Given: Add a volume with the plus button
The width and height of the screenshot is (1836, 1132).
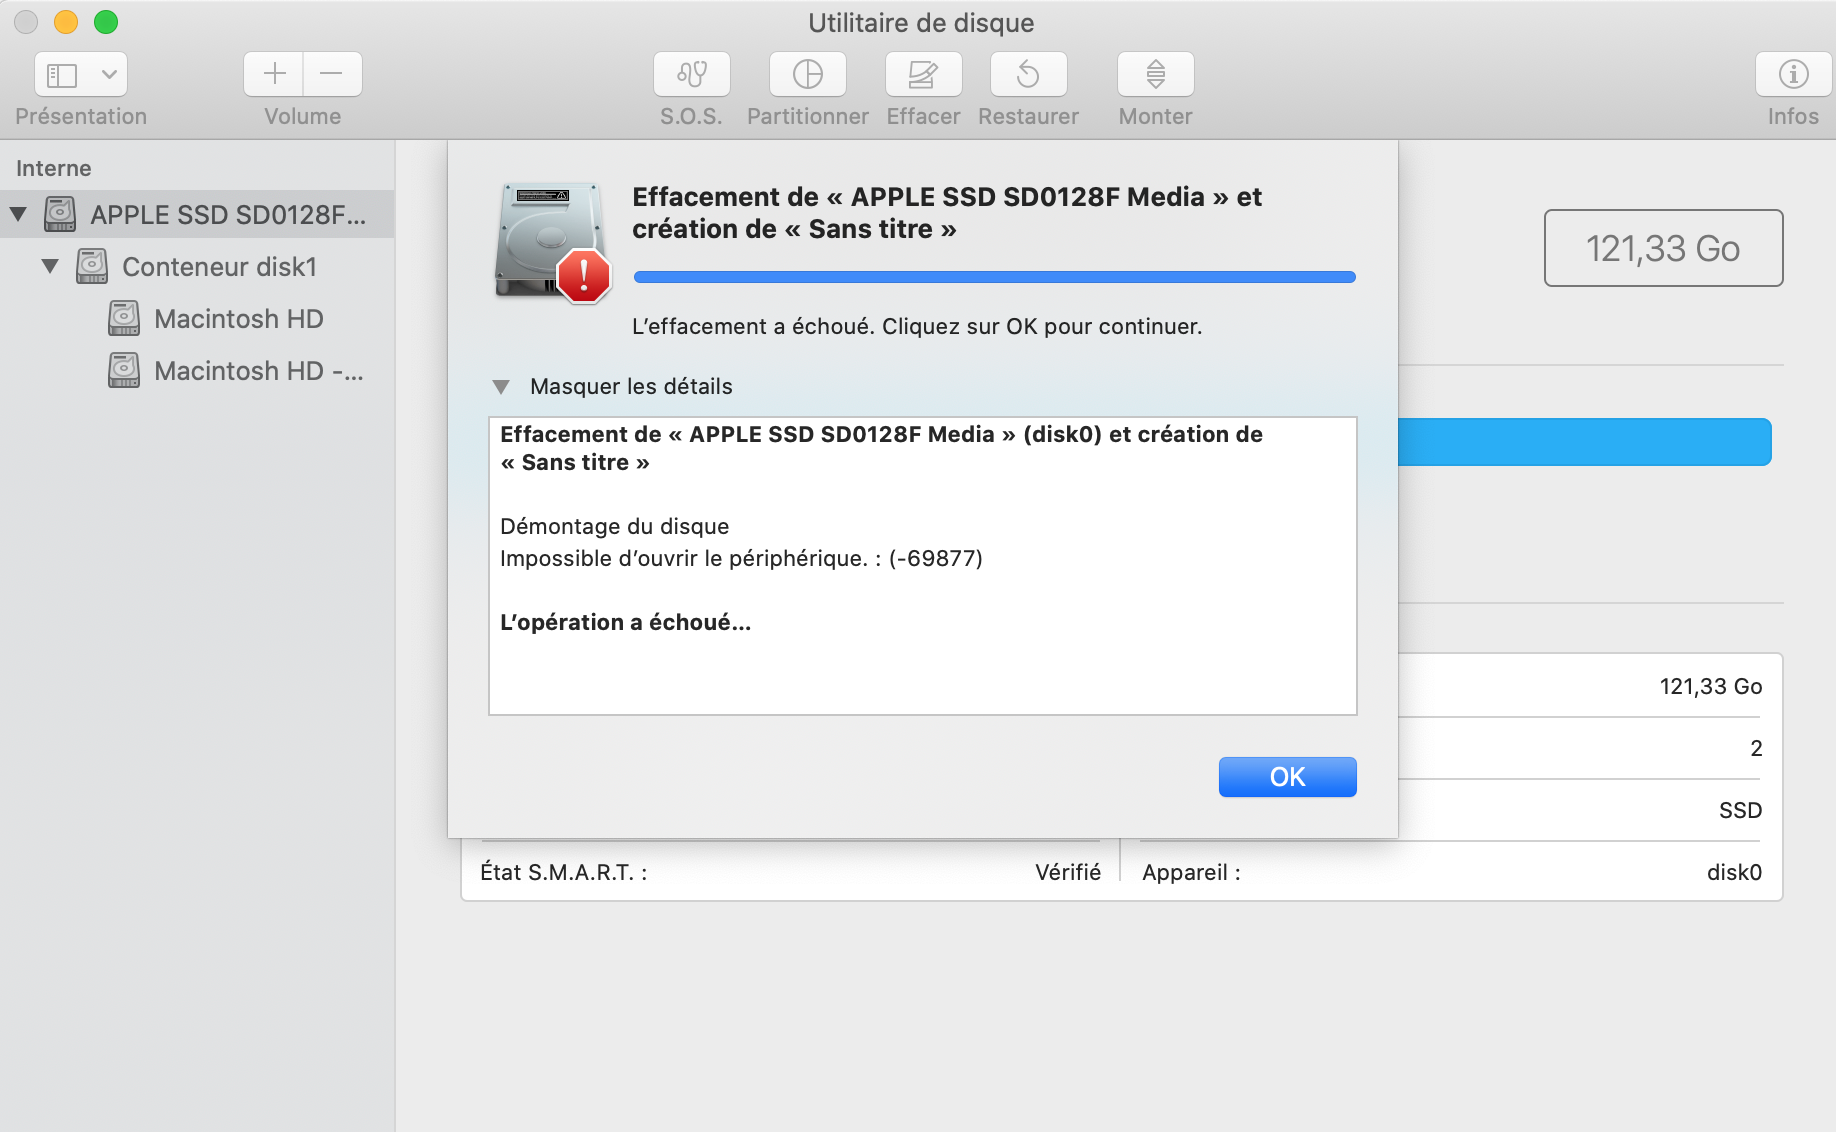Looking at the screenshot, I should click(x=274, y=74).
